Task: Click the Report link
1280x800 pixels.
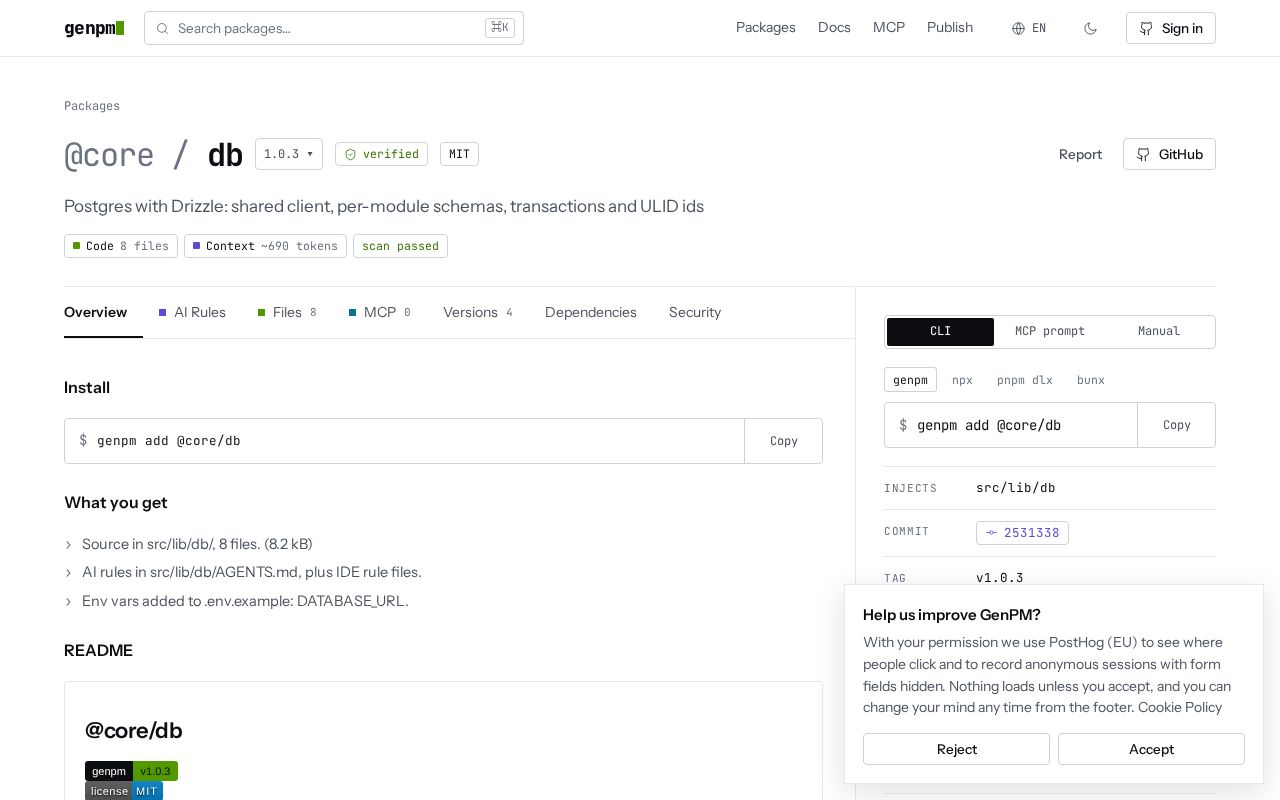Action: (1080, 154)
